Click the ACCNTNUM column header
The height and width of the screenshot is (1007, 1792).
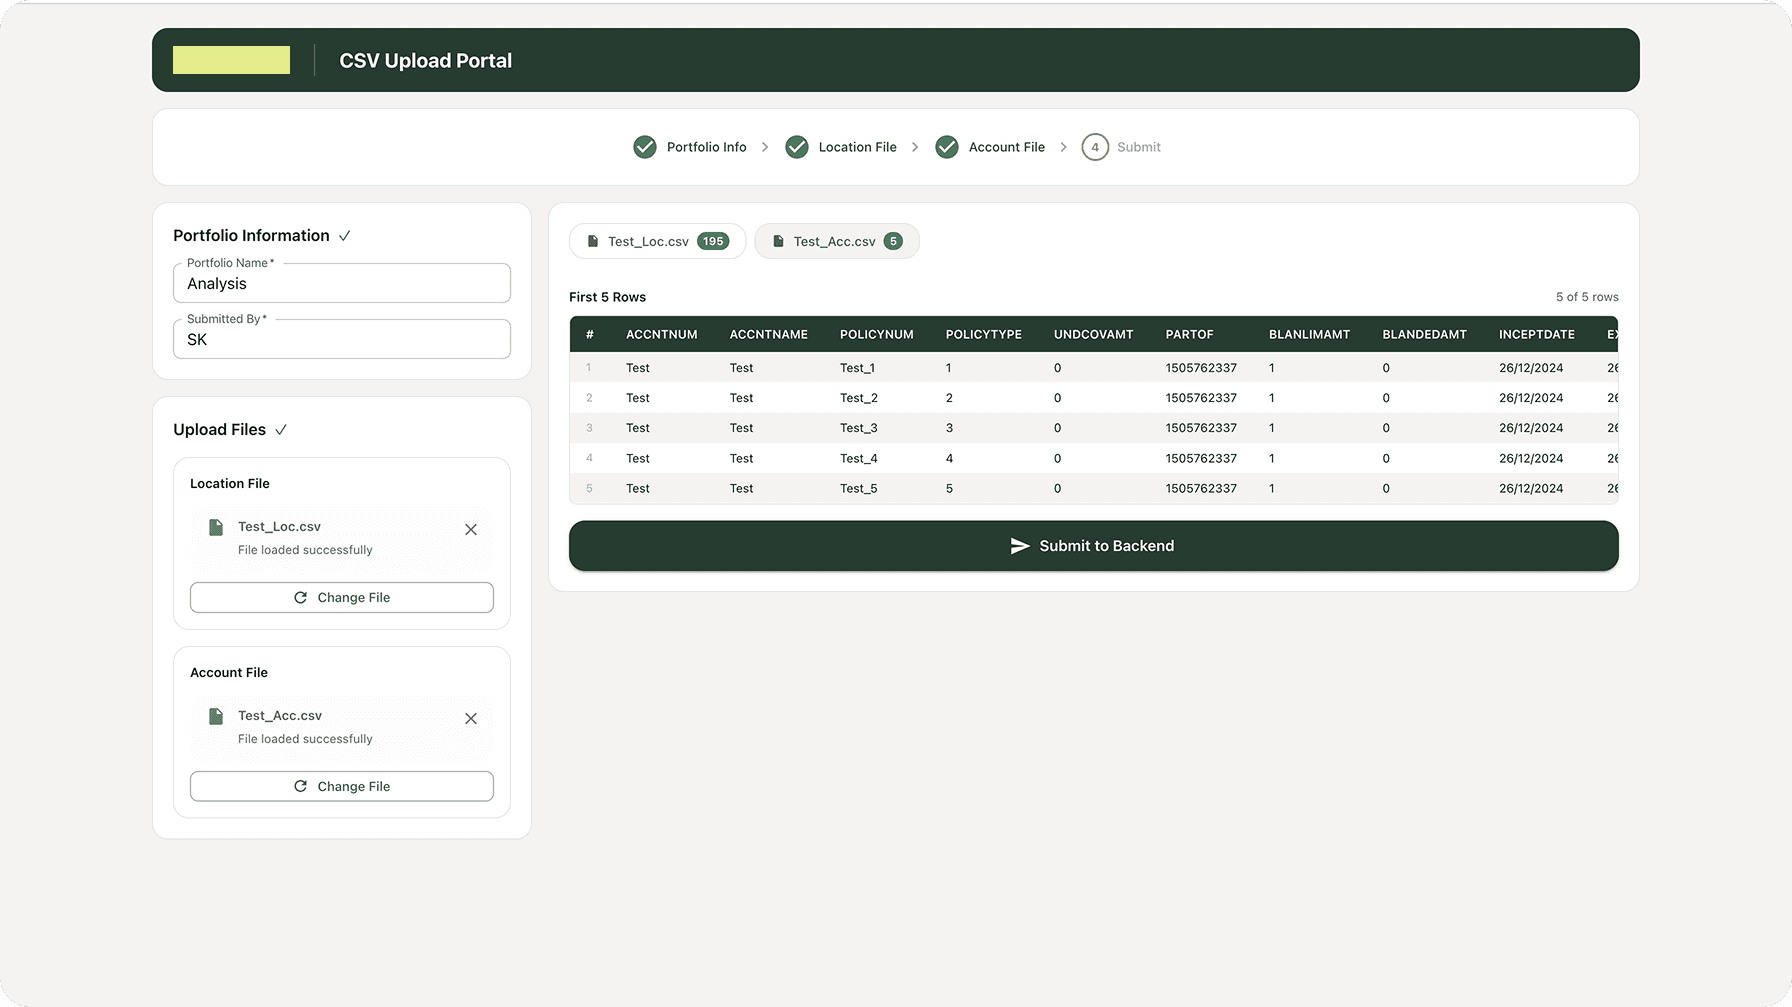[662, 335]
